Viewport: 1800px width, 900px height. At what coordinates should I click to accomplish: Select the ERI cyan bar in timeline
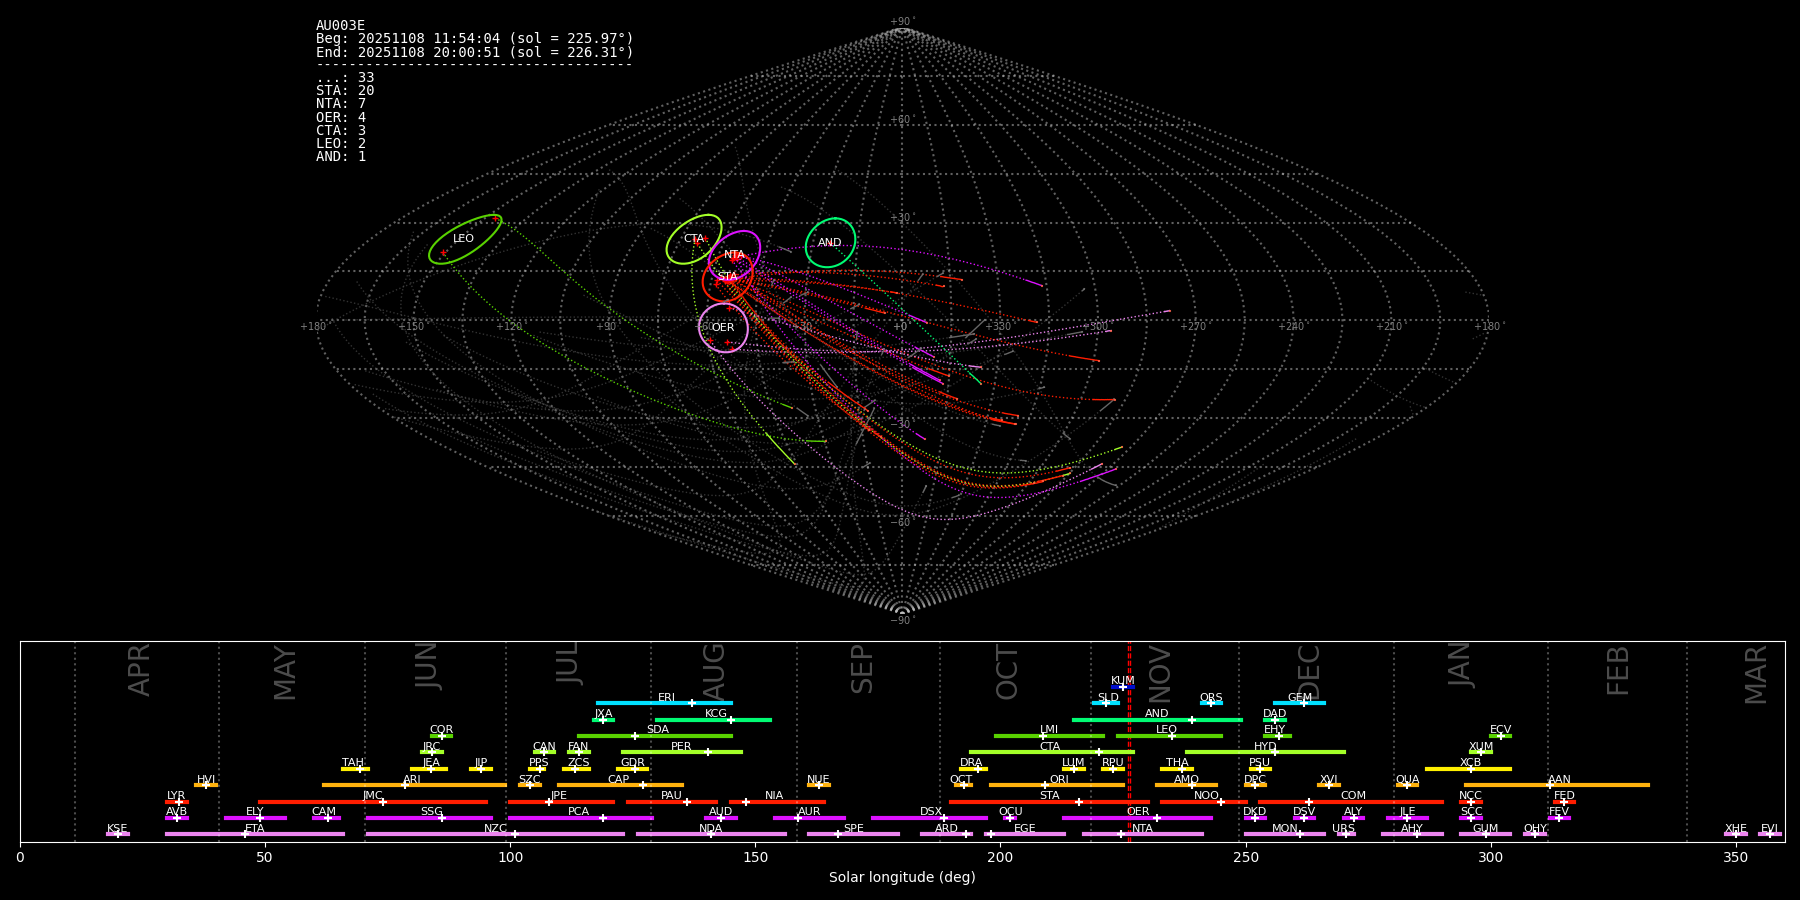click(664, 703)
